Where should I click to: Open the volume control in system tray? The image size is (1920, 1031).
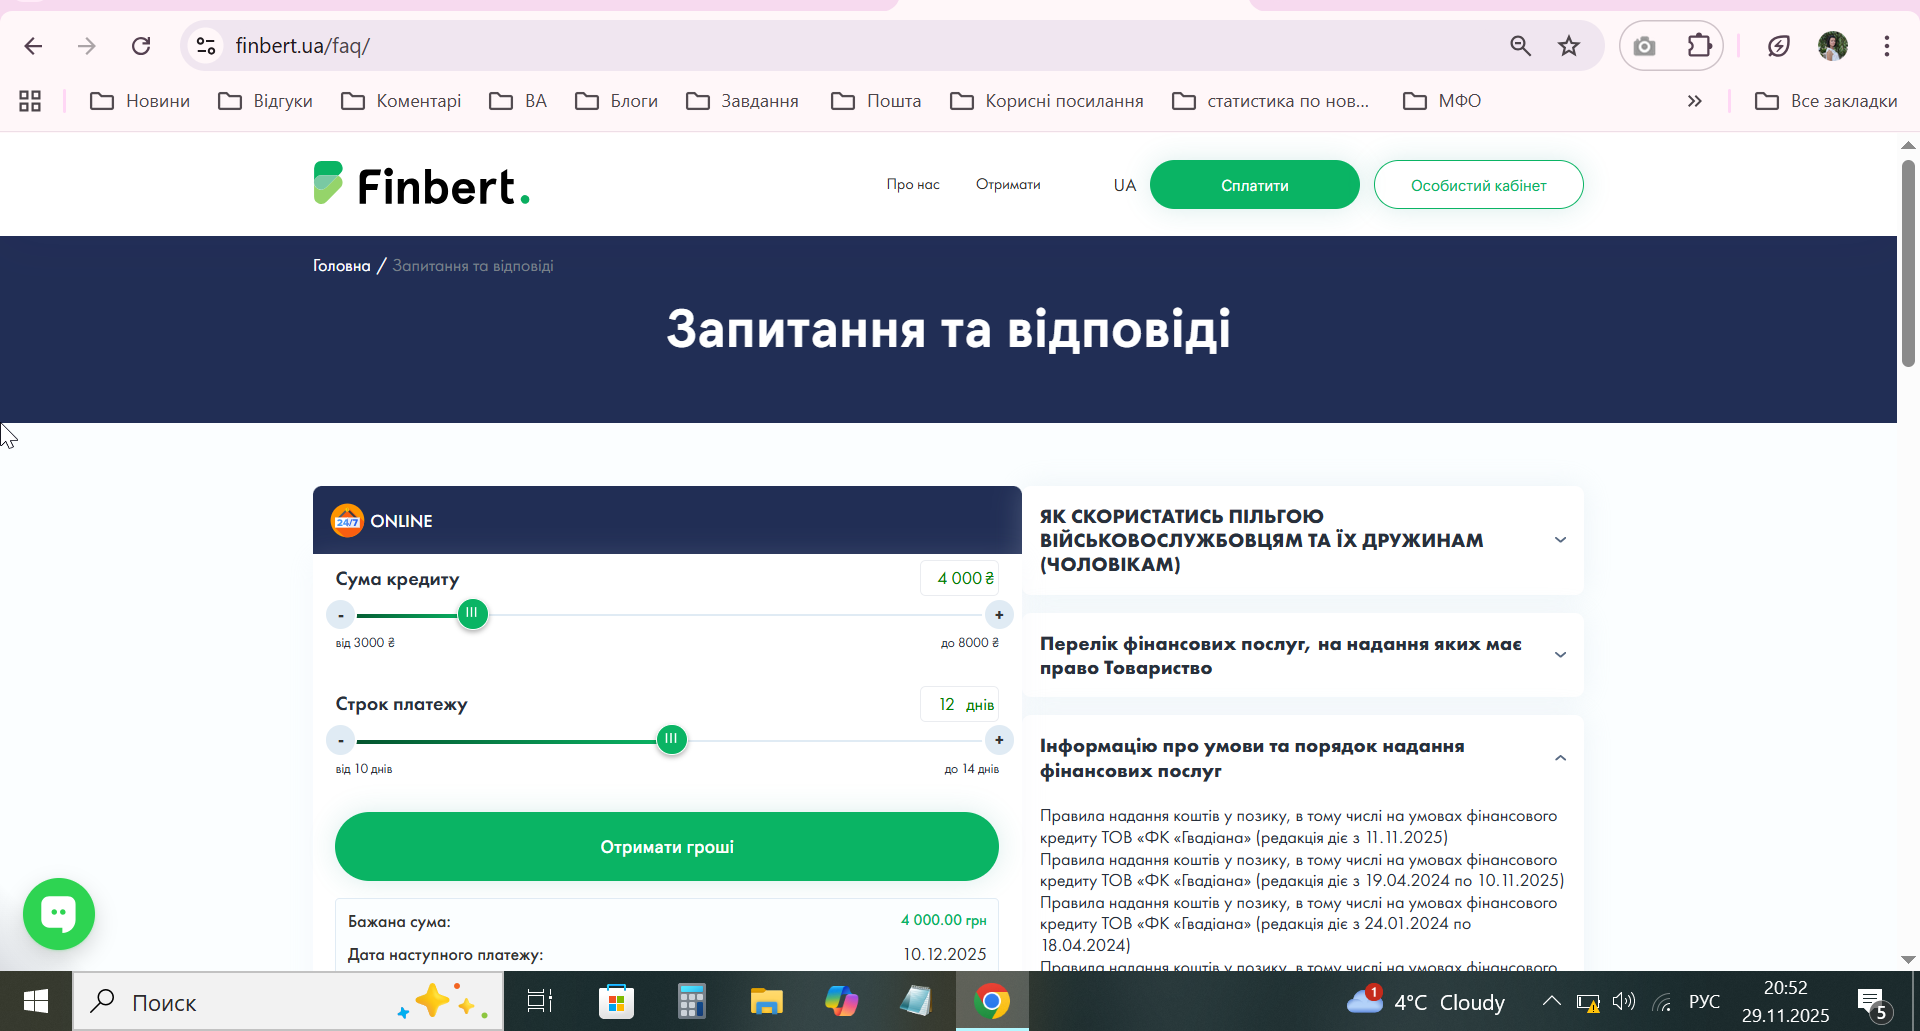1624,1001
